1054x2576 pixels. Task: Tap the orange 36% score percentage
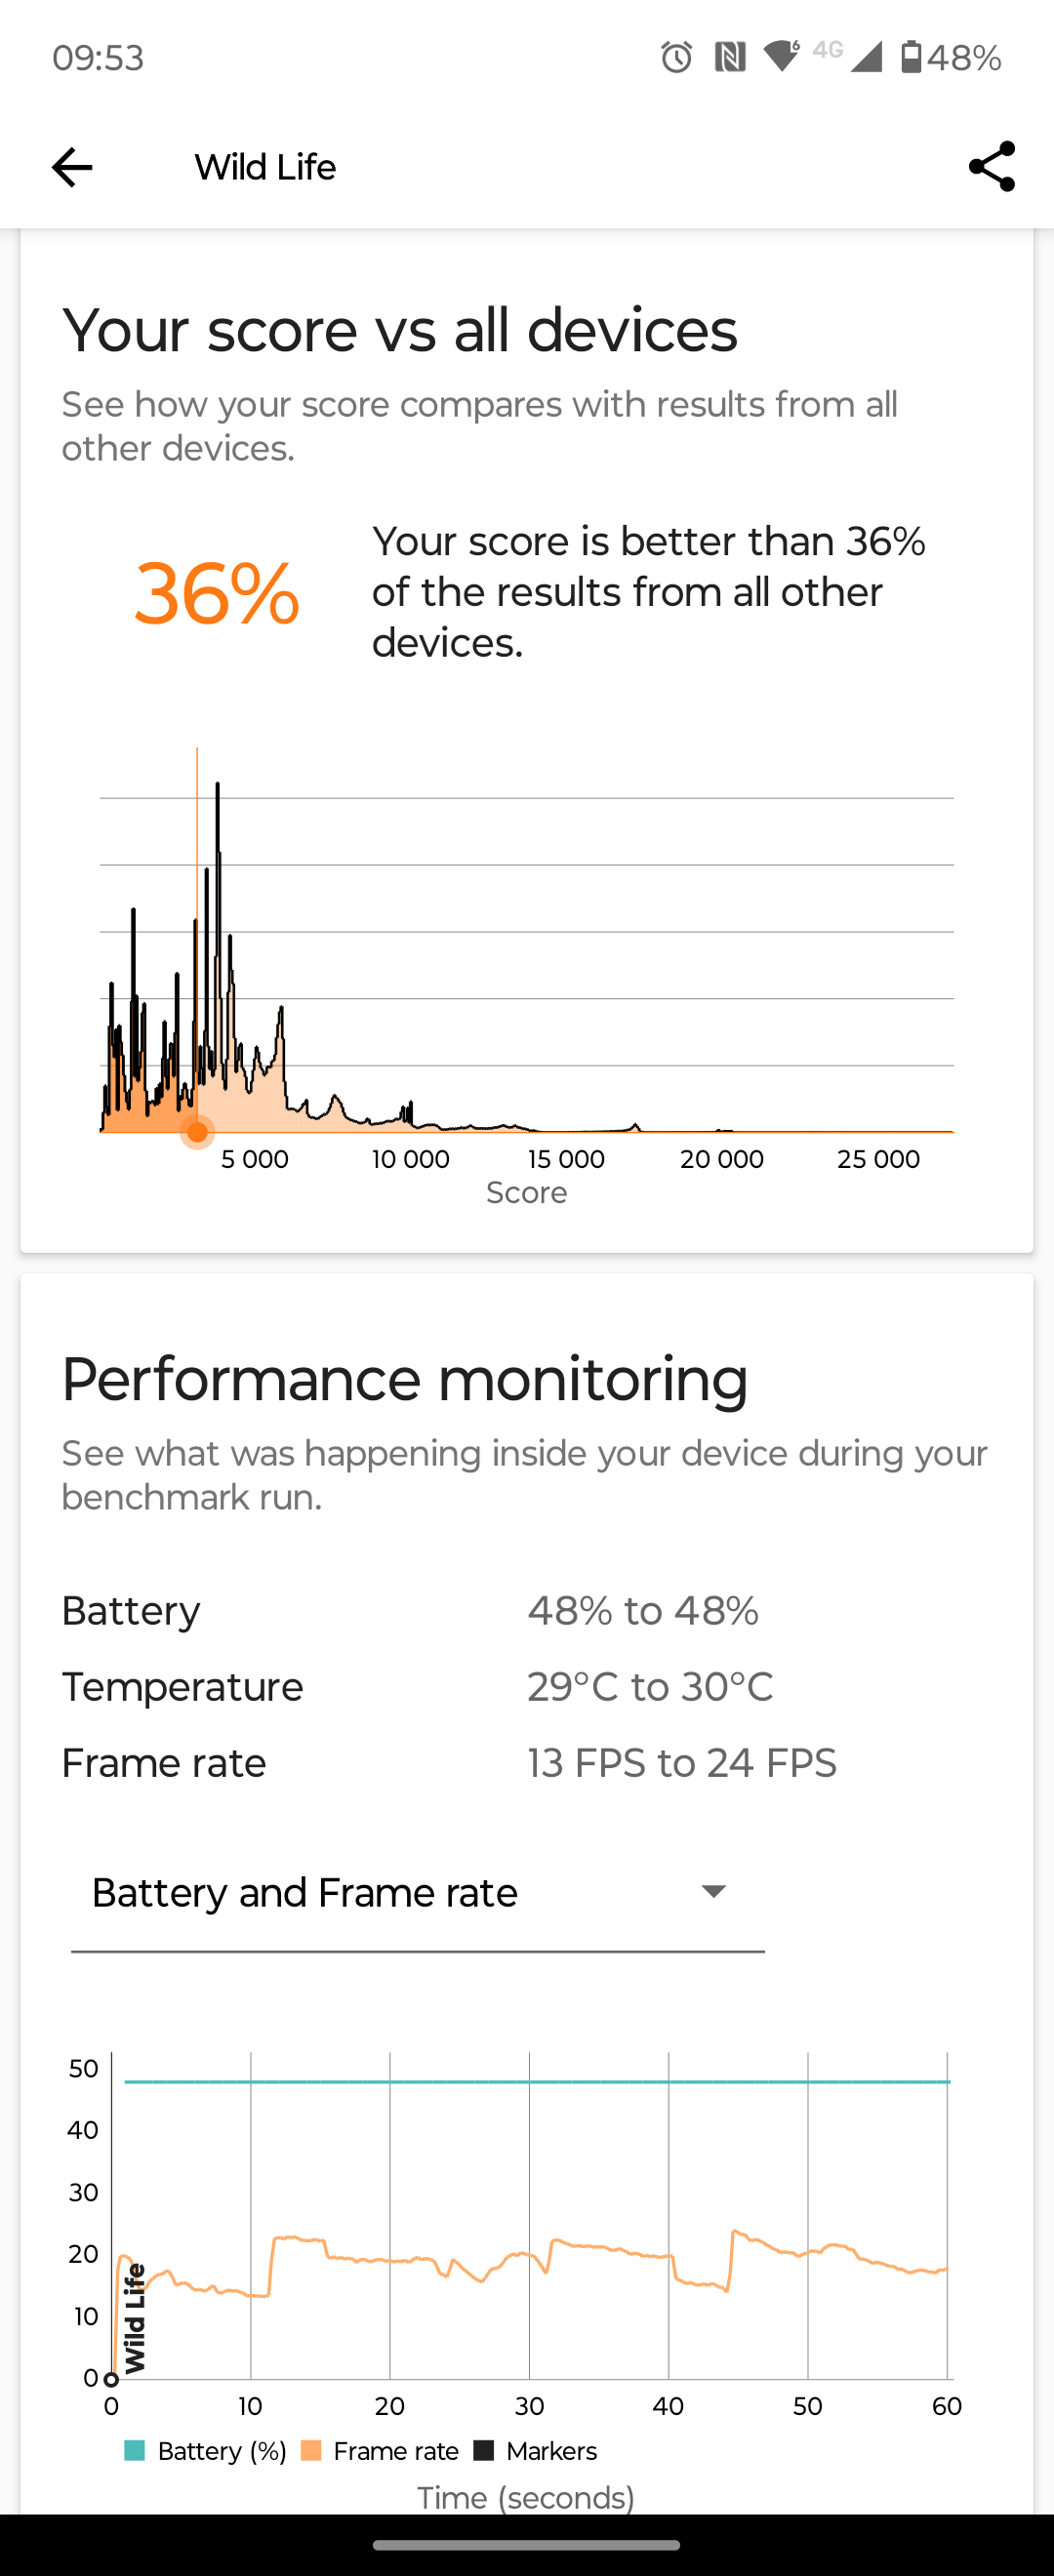[x=217, y=594]
